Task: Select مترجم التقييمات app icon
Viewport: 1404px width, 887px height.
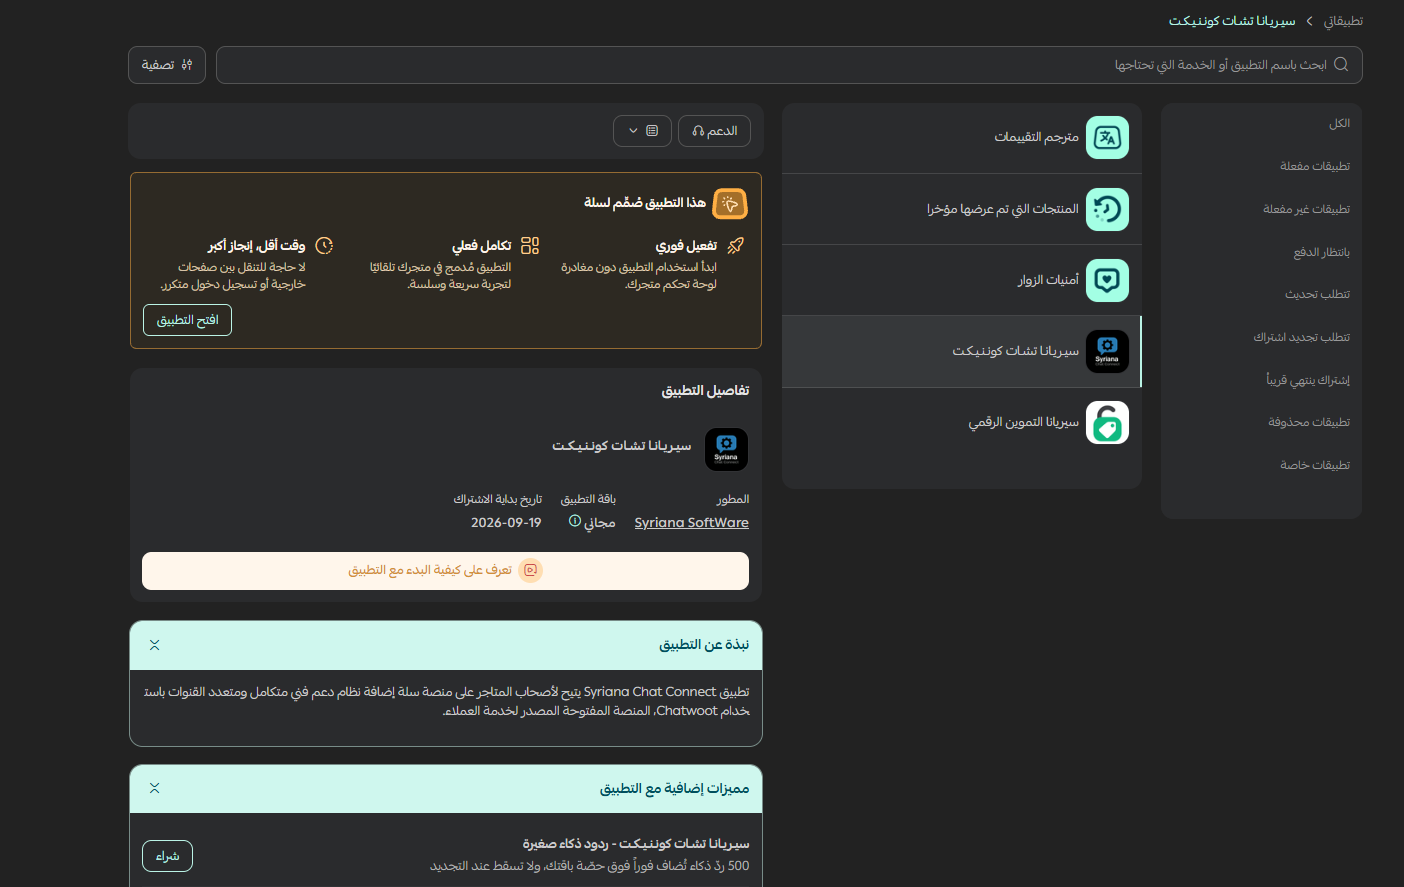Action: [x=1107, y=138]
